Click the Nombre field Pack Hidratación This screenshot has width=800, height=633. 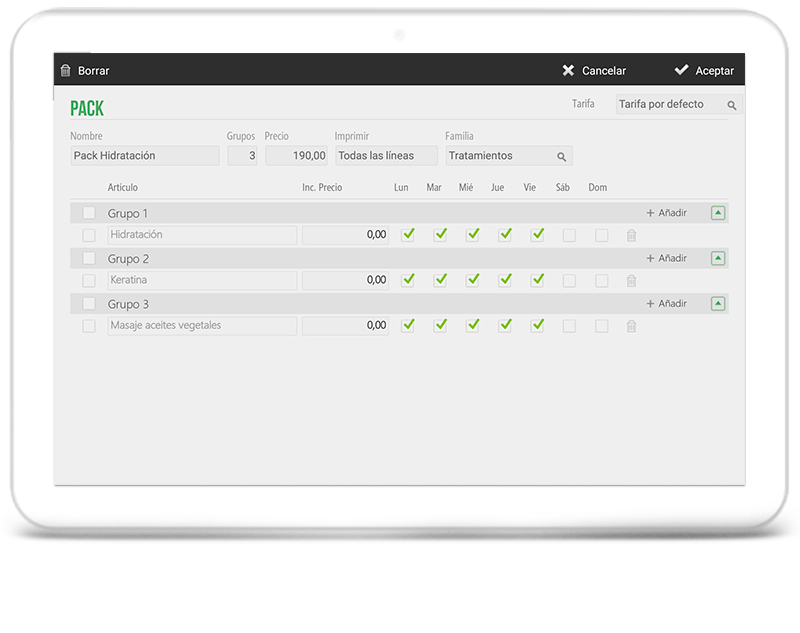click(x=145, y=156)
